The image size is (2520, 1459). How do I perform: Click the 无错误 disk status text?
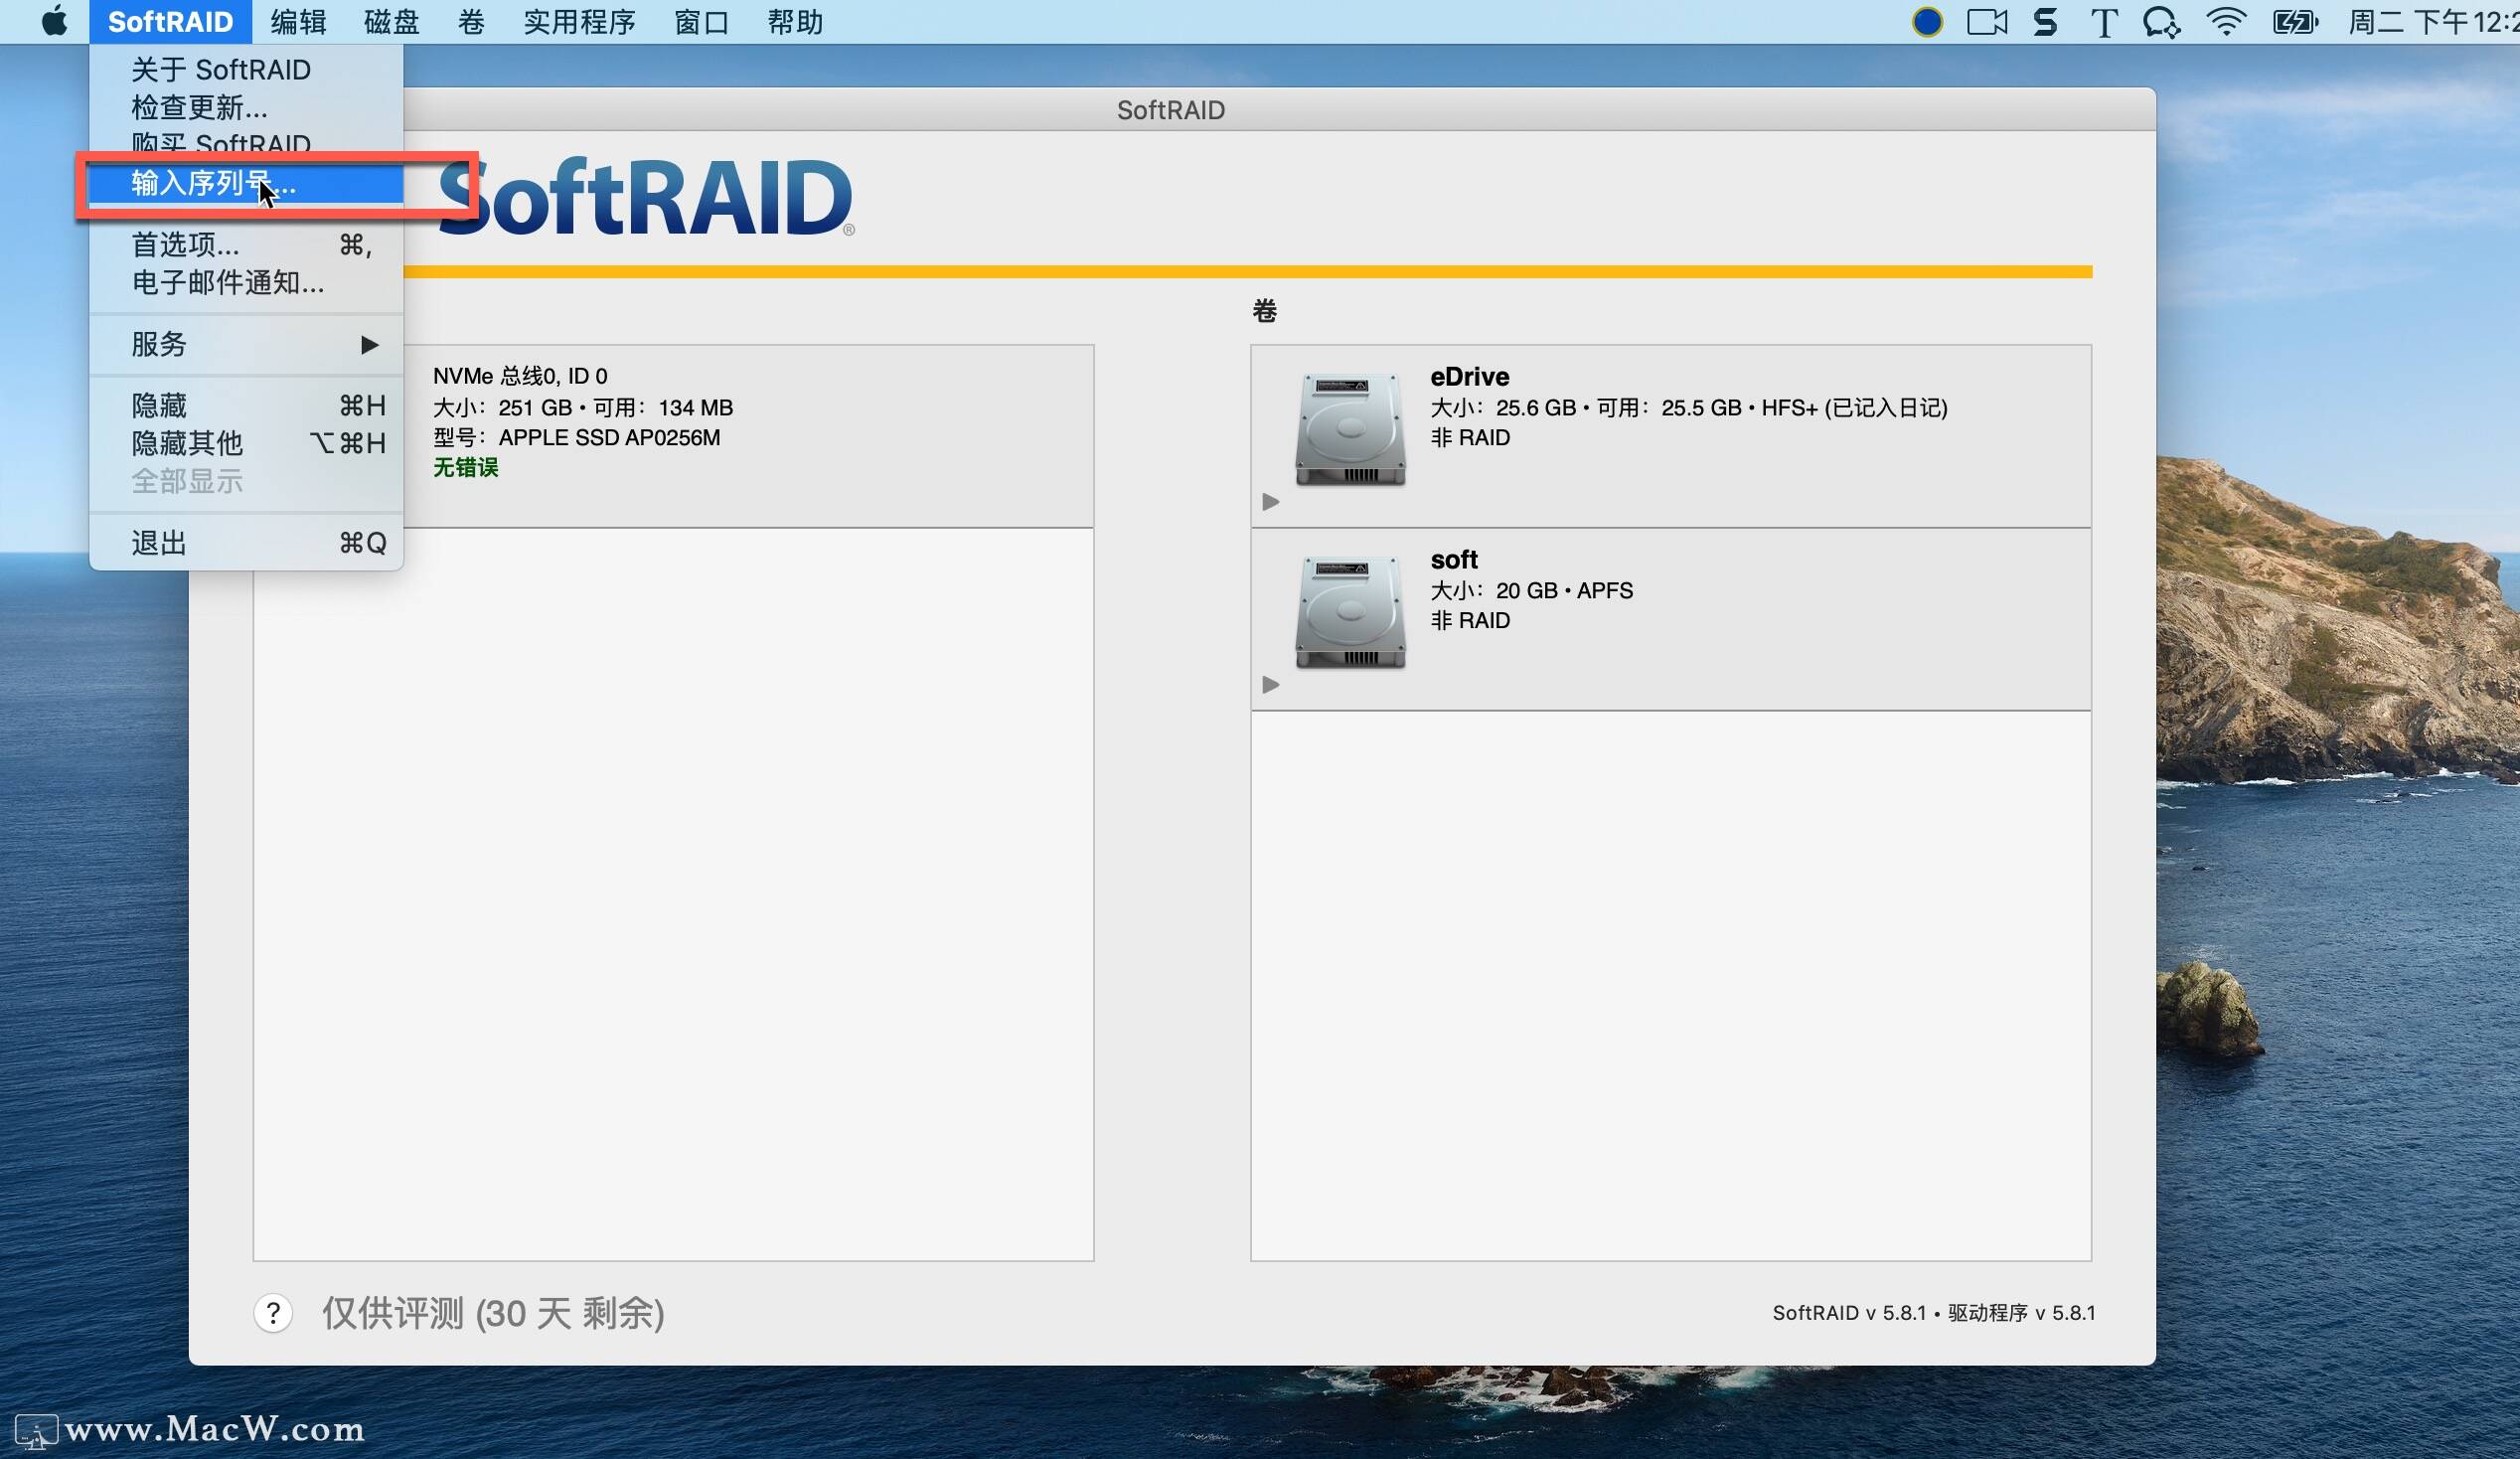pyautogui.click(x=465, y=468)
